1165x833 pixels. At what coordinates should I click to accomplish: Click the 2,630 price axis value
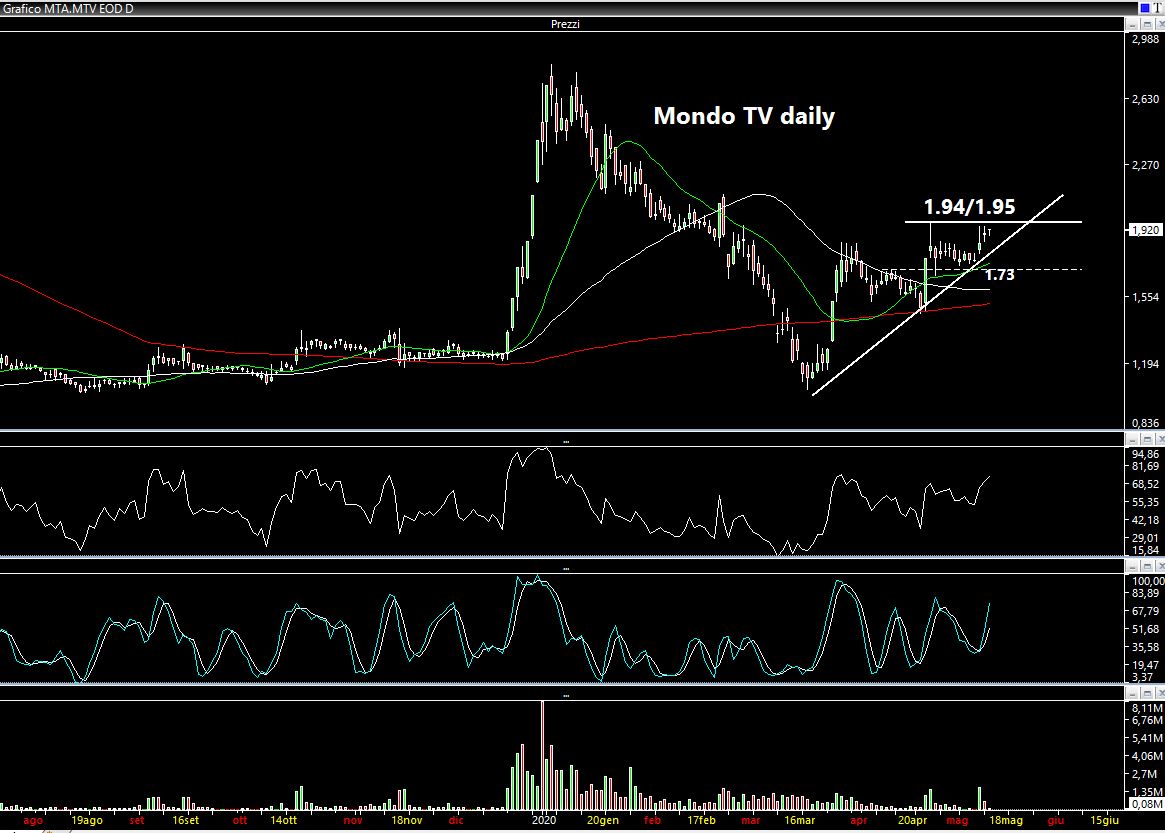pyautogui.click(x=1145, y=99)
